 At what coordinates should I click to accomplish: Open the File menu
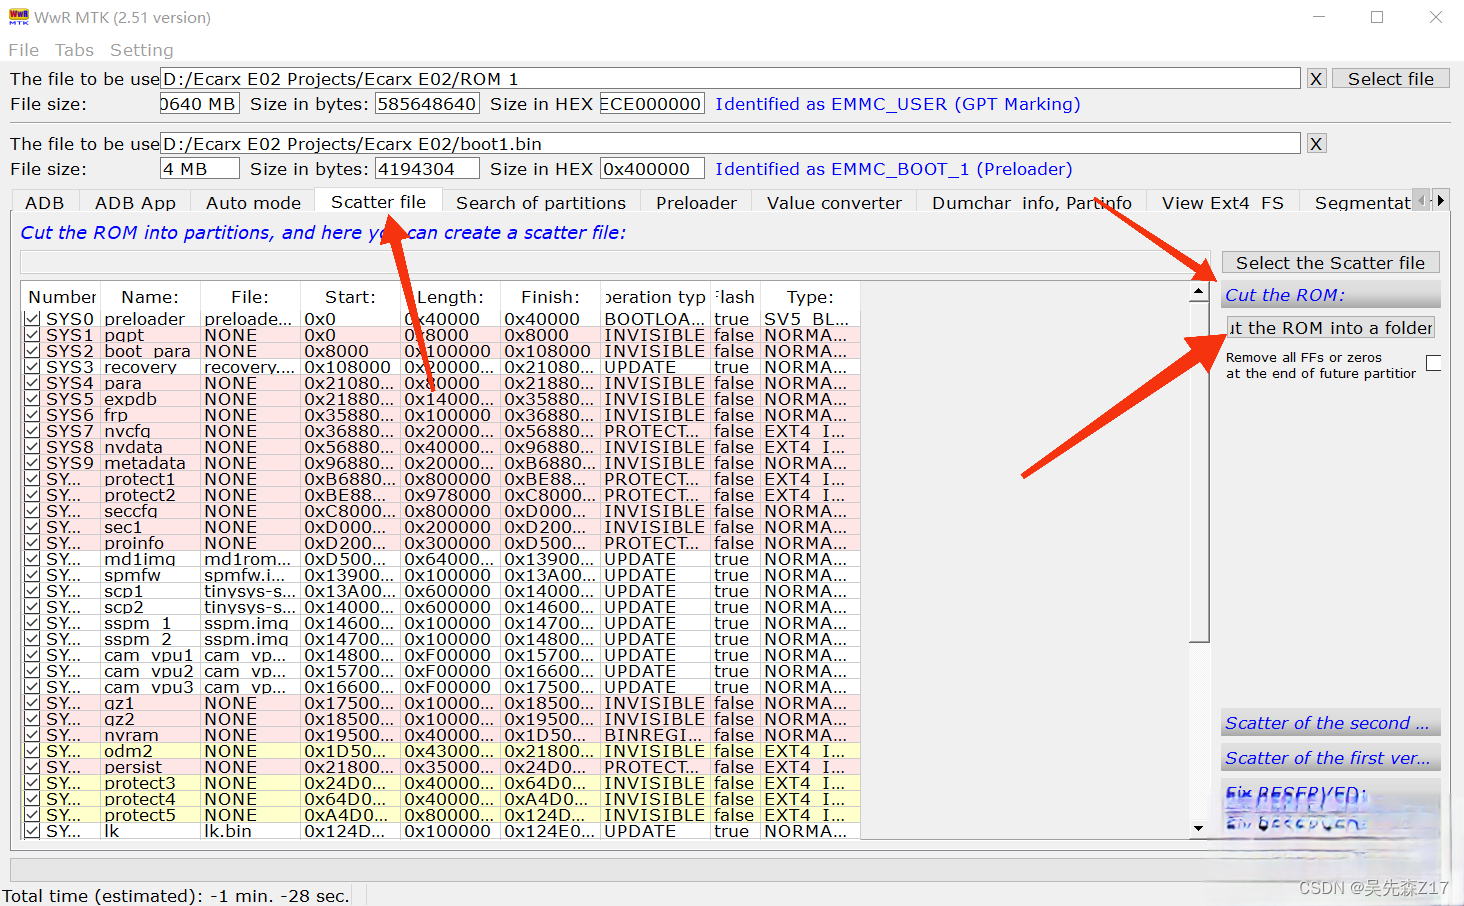pos(23,50)
